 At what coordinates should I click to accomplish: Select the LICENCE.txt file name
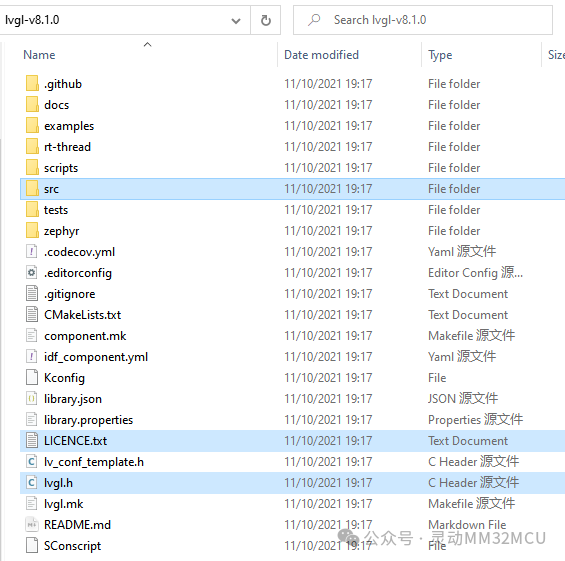75,441
